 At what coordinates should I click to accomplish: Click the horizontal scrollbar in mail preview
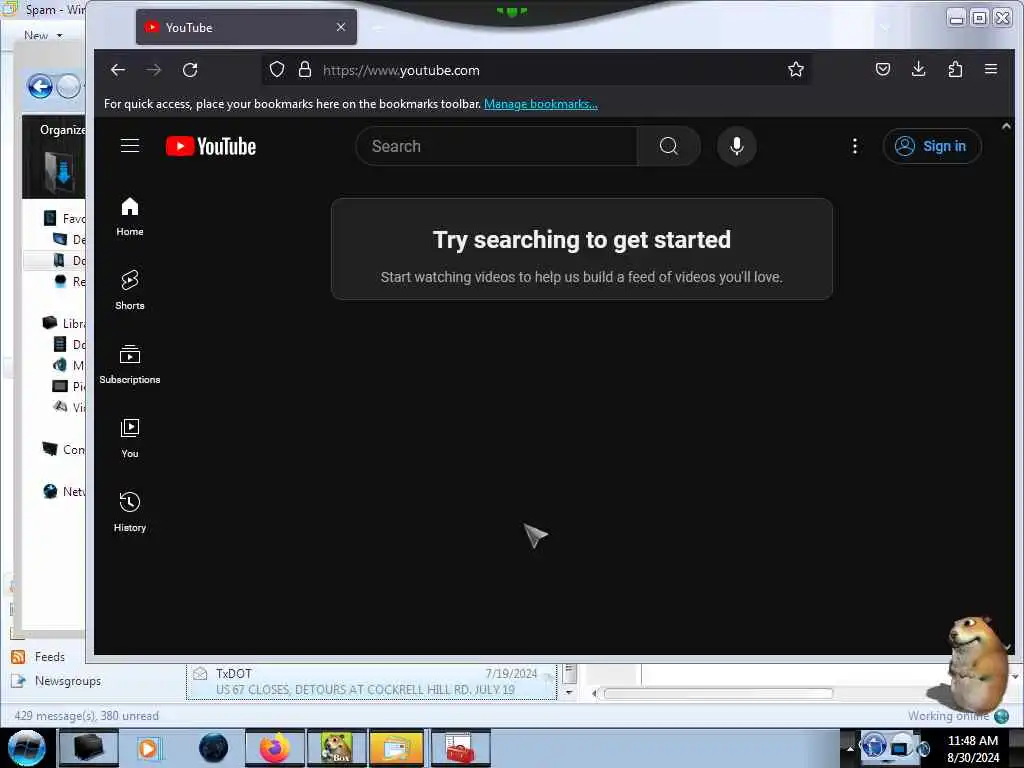718,693
